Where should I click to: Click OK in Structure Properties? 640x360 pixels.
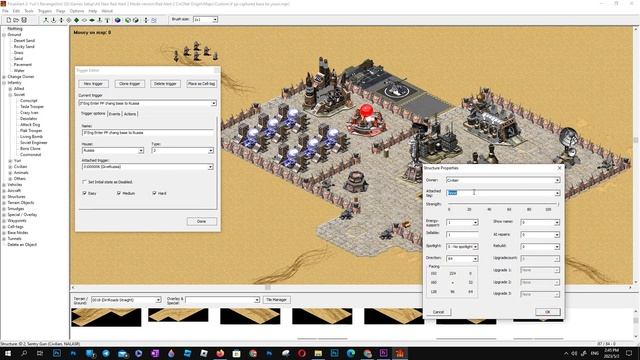[548, 312]
